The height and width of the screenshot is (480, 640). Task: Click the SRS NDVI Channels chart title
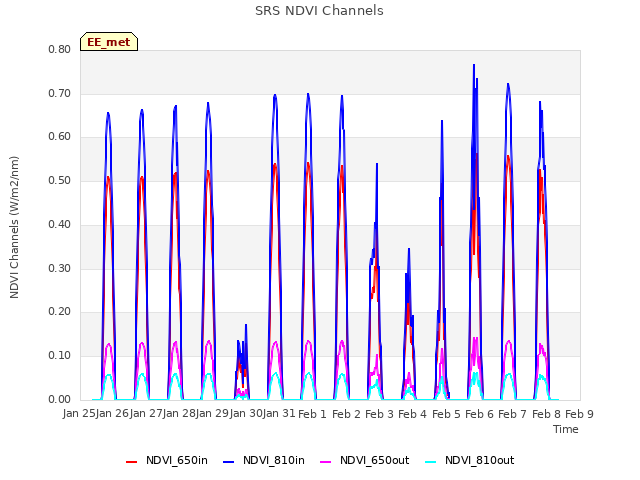tap(319, 11)
